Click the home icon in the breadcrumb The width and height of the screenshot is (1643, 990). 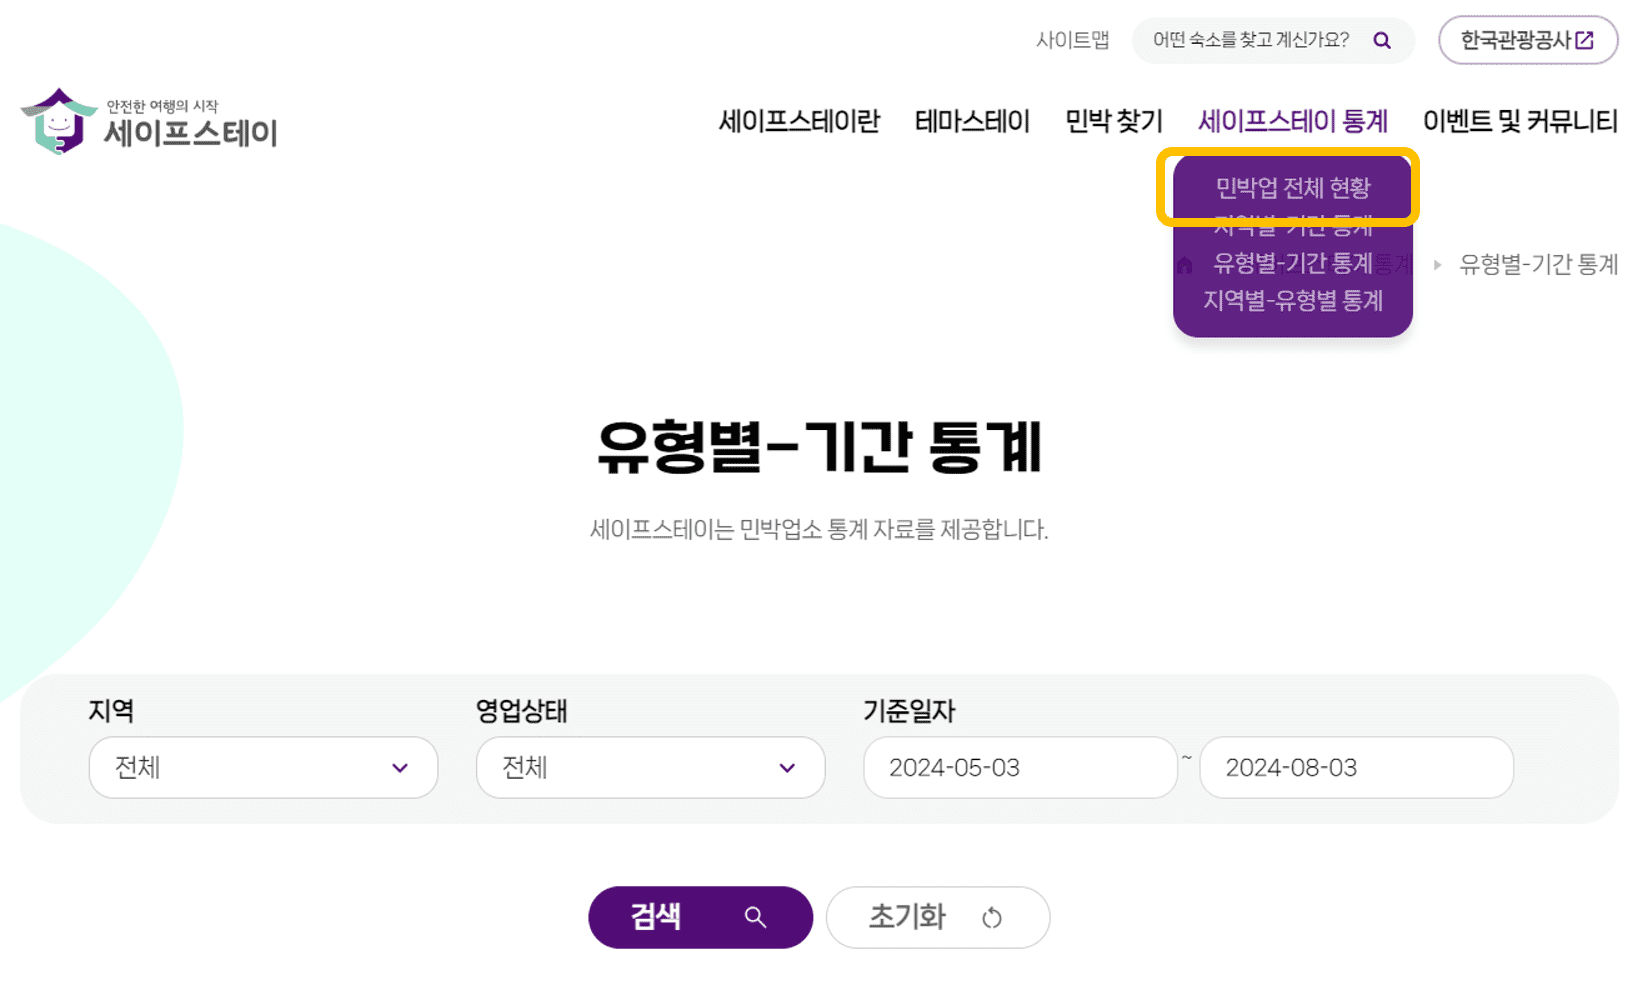point(1185,264)
